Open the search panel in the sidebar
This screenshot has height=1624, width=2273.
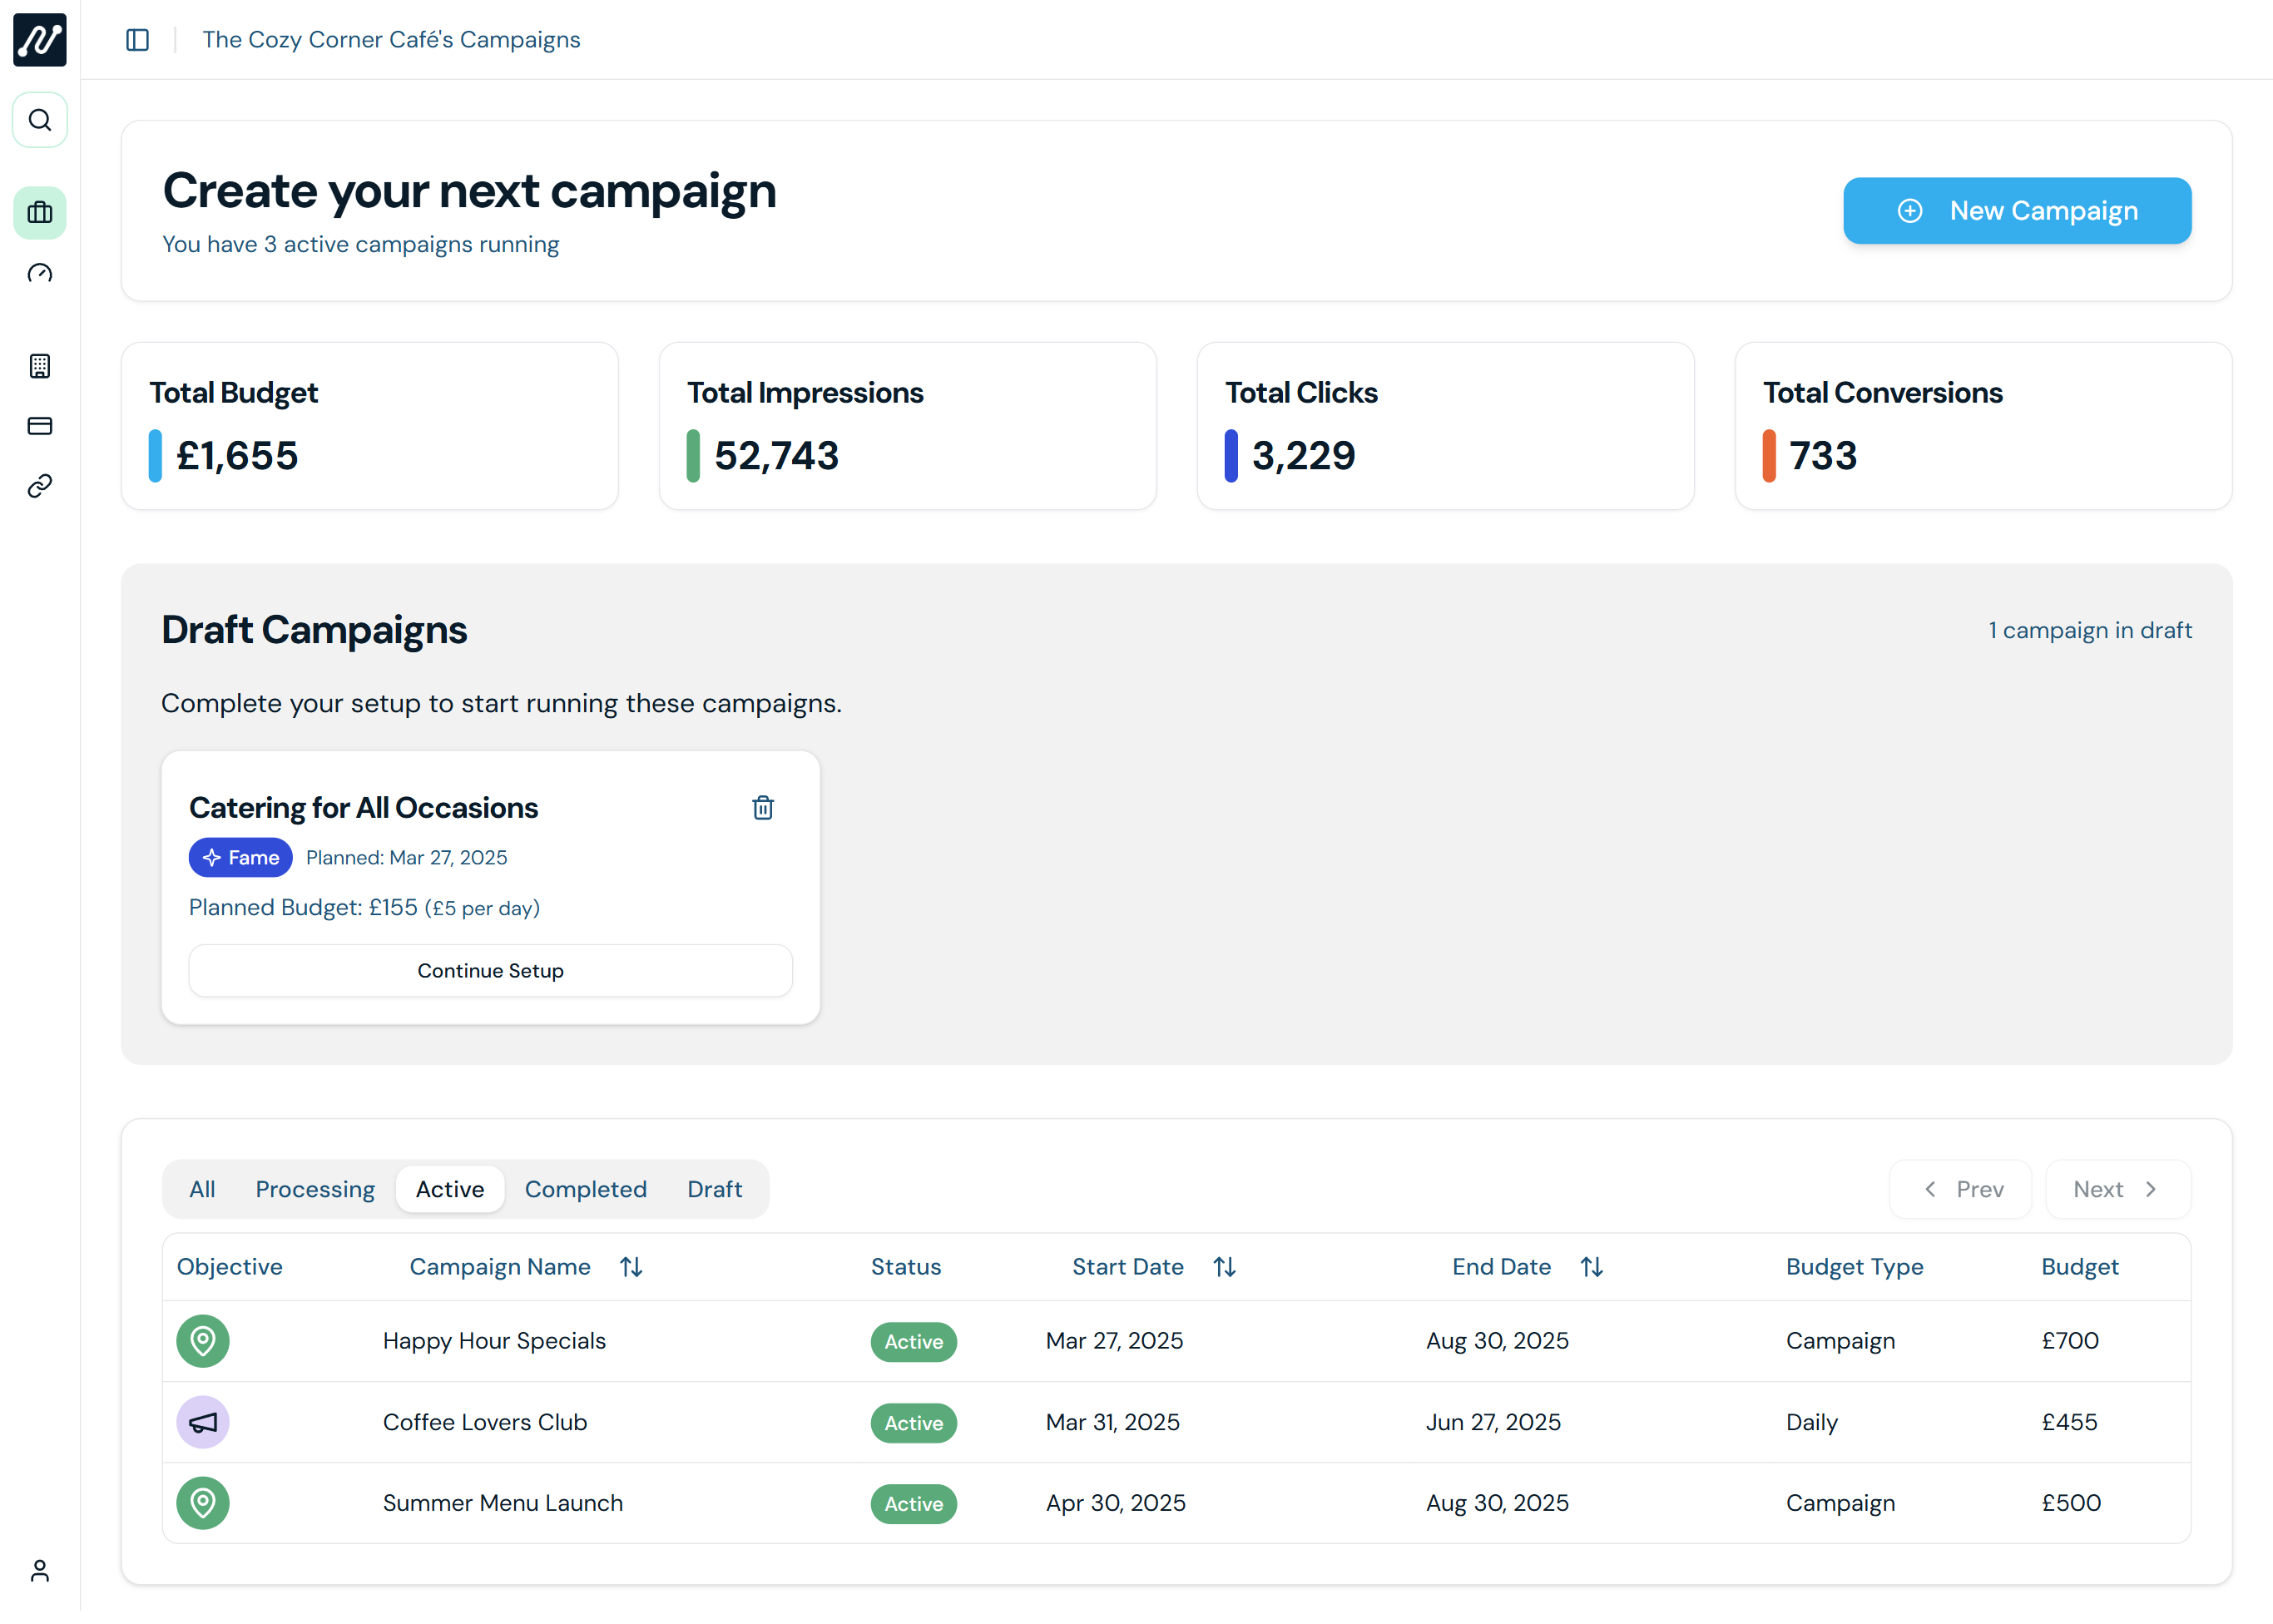point(40,120)
